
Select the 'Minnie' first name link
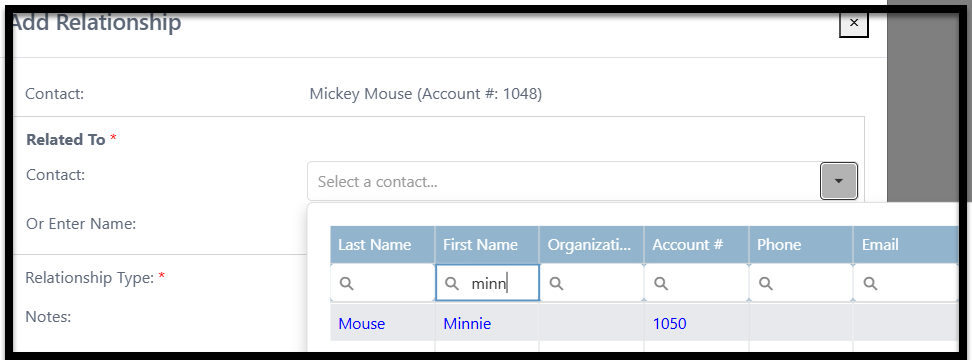coord(467,323)
